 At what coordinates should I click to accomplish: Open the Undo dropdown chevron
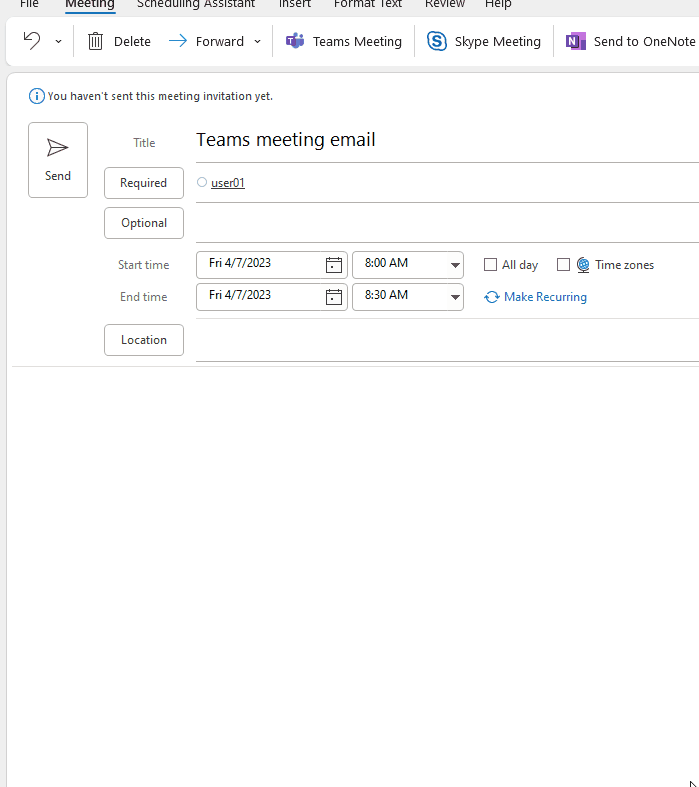(x=58, y=42)
